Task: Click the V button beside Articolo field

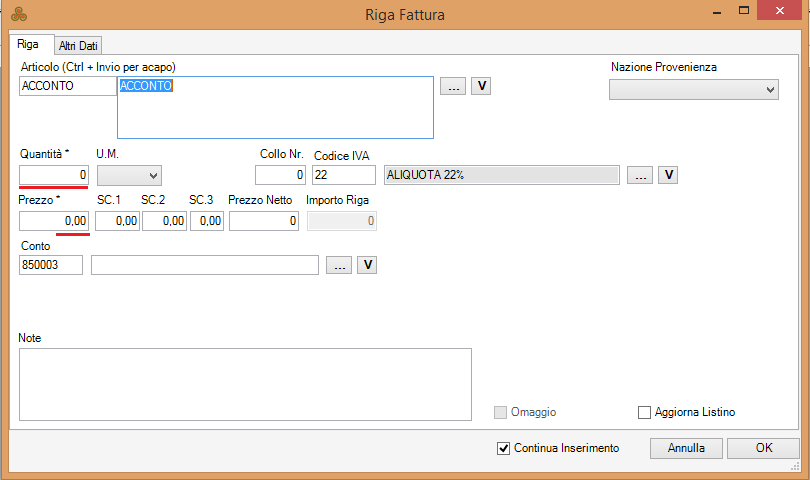Action: pyautogui.click(x=481, y=87)
